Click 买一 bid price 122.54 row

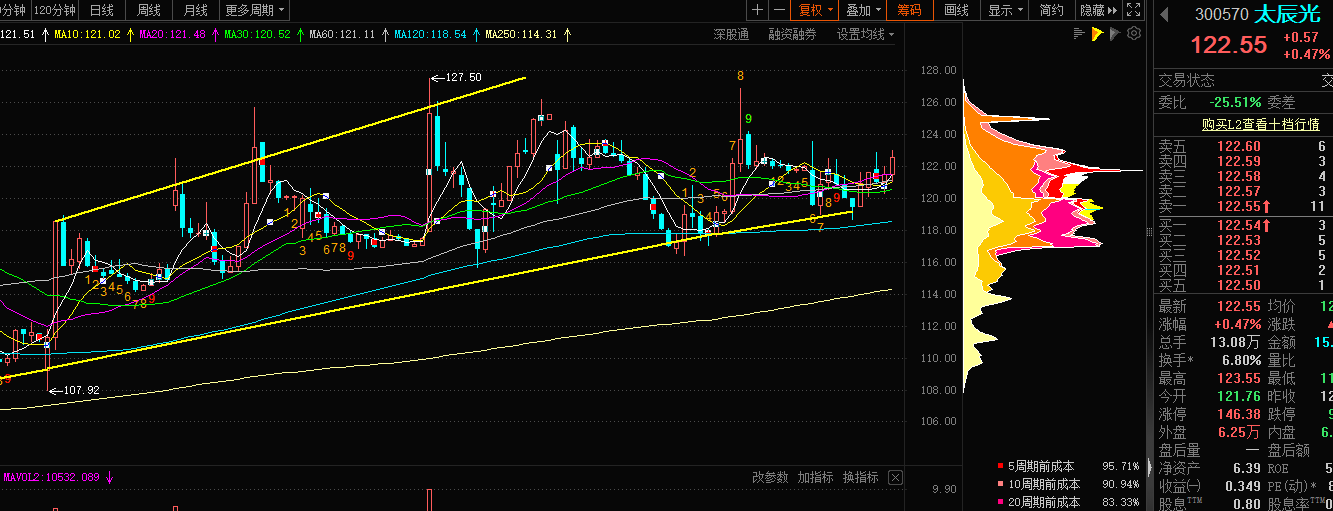(1244, 225)
